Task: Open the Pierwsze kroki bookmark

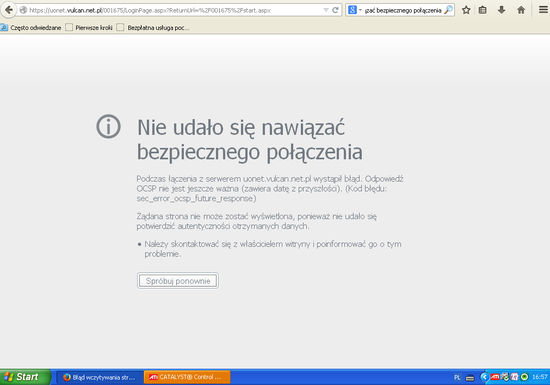Action: click(x=89, y=28)
